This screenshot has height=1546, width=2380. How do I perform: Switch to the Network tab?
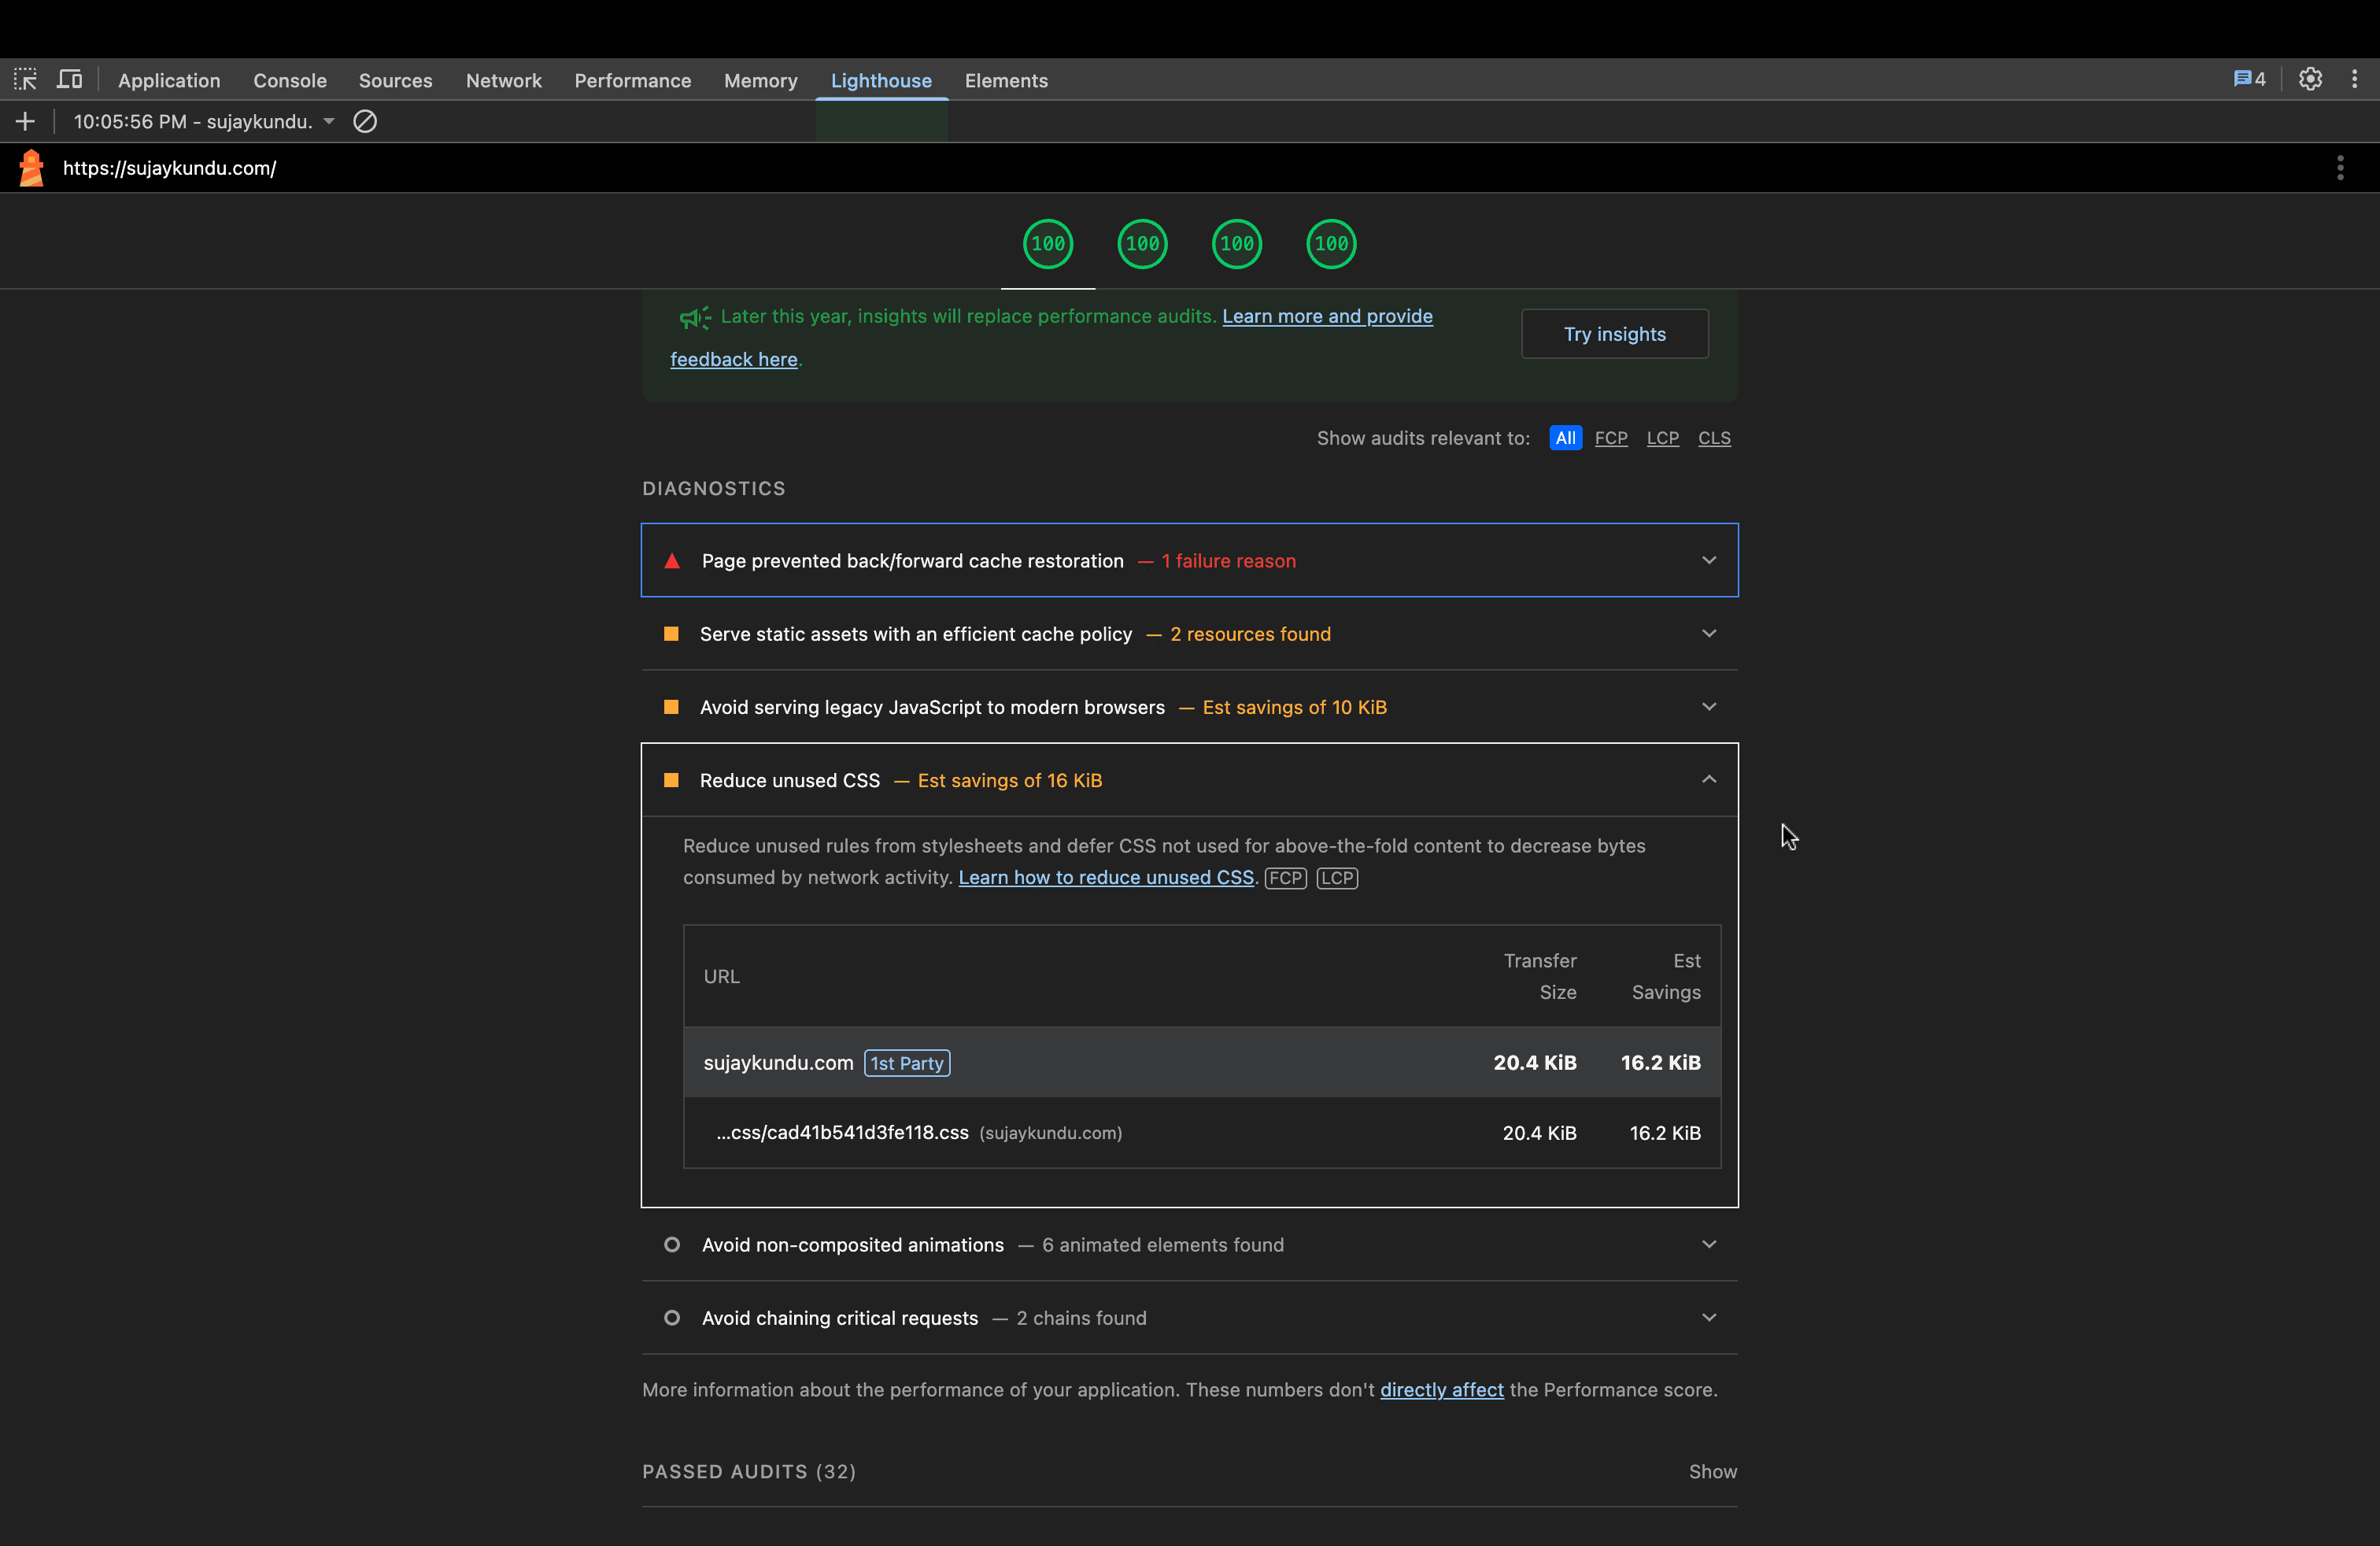(503, 80)
